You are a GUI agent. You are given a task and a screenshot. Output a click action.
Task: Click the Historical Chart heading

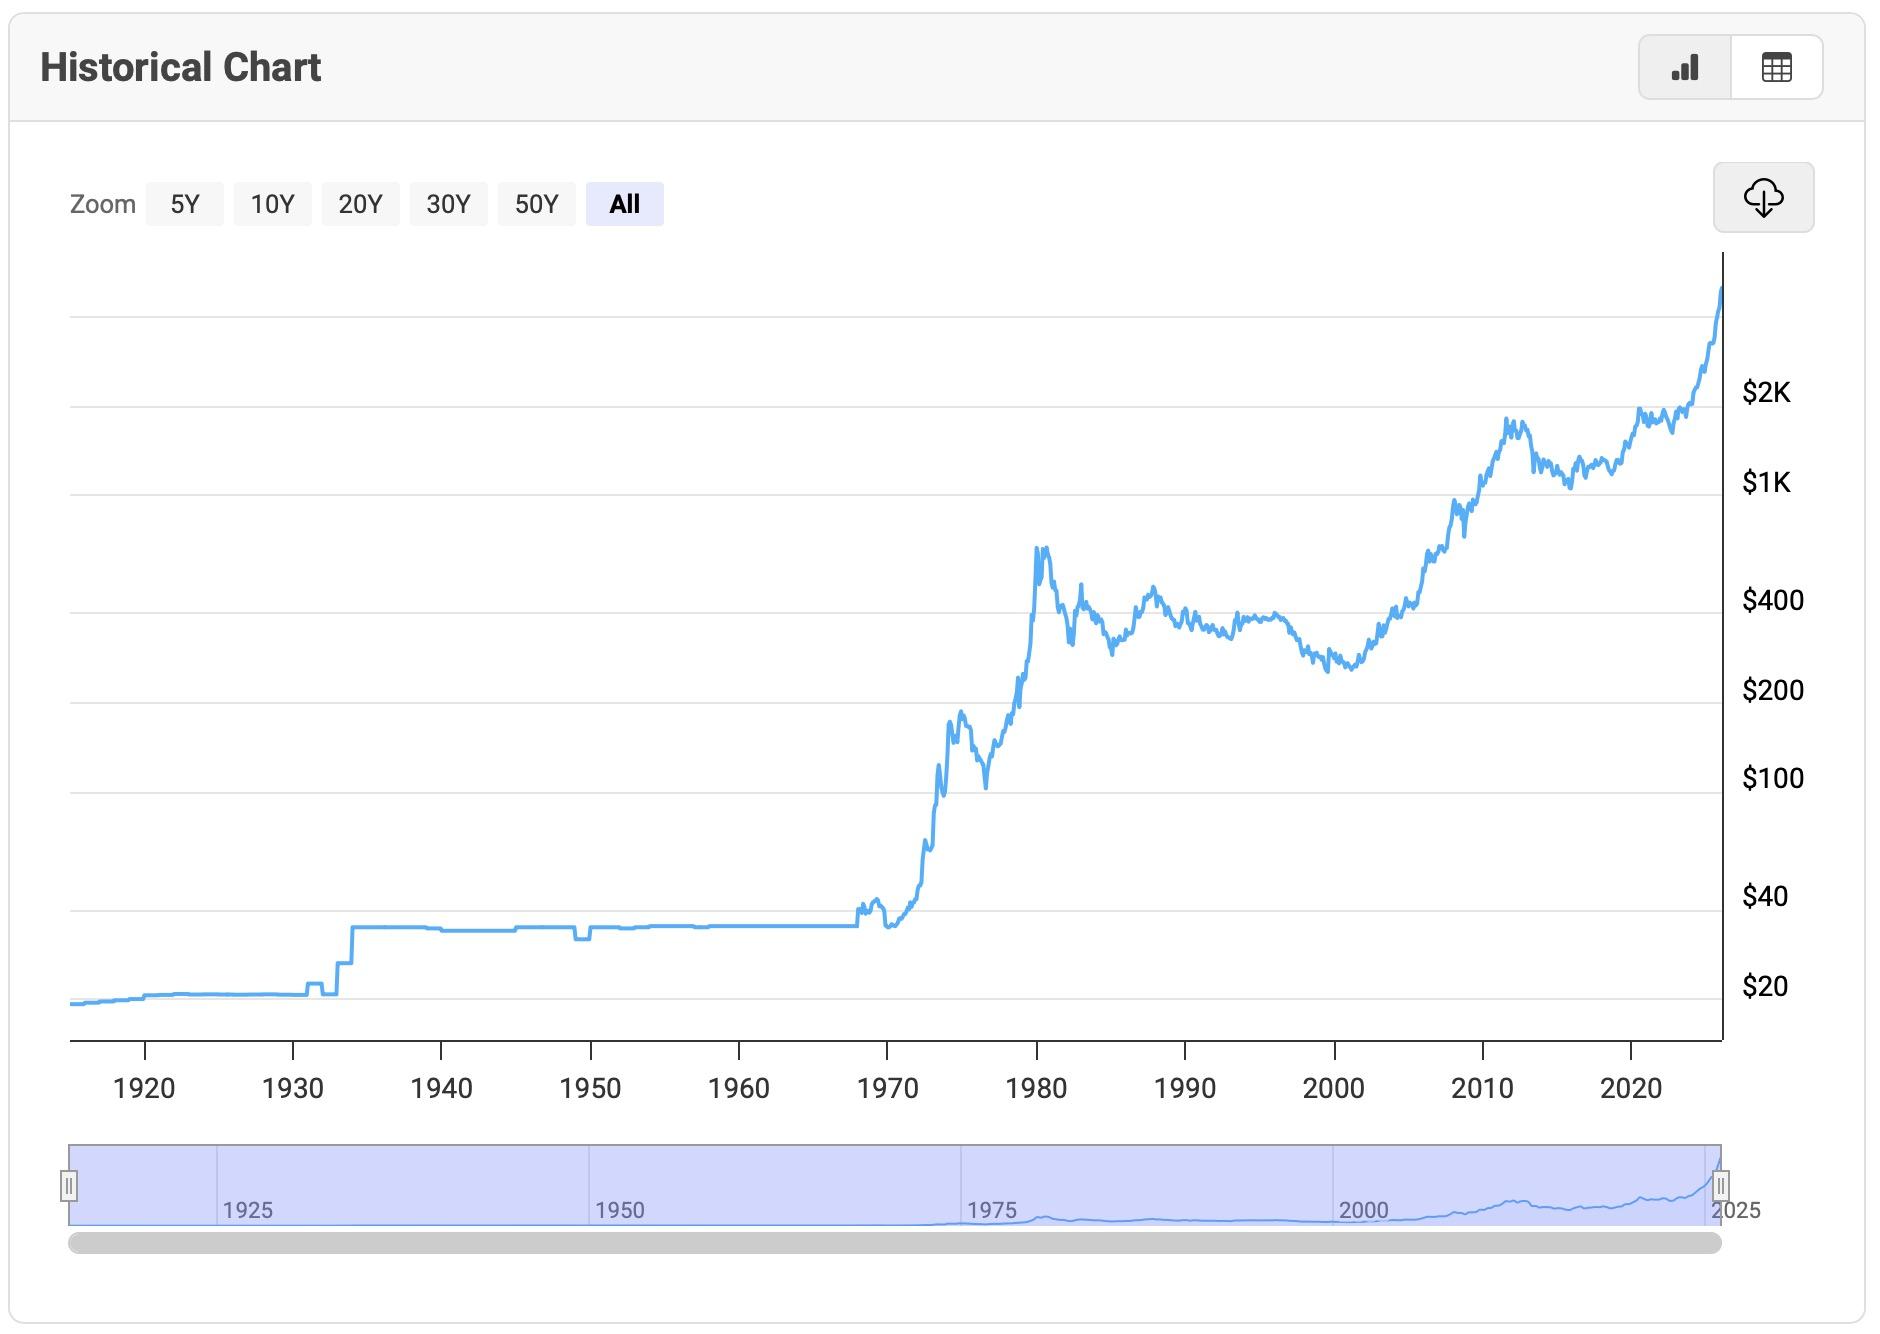click(x=181, y=68)
